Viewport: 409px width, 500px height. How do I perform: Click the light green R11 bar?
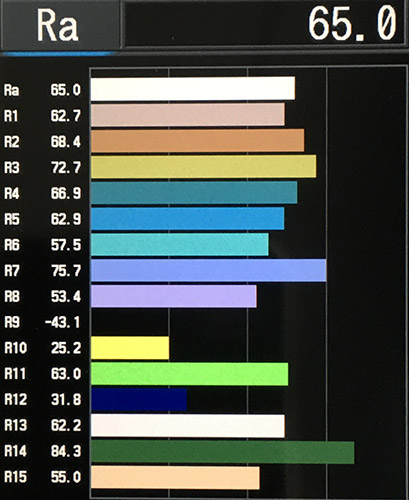tap(190, 374)
